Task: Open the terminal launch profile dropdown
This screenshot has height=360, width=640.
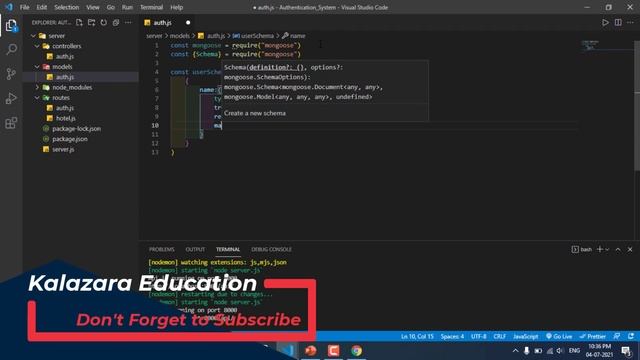Action: pyautogui.click(x=607, y=249)
